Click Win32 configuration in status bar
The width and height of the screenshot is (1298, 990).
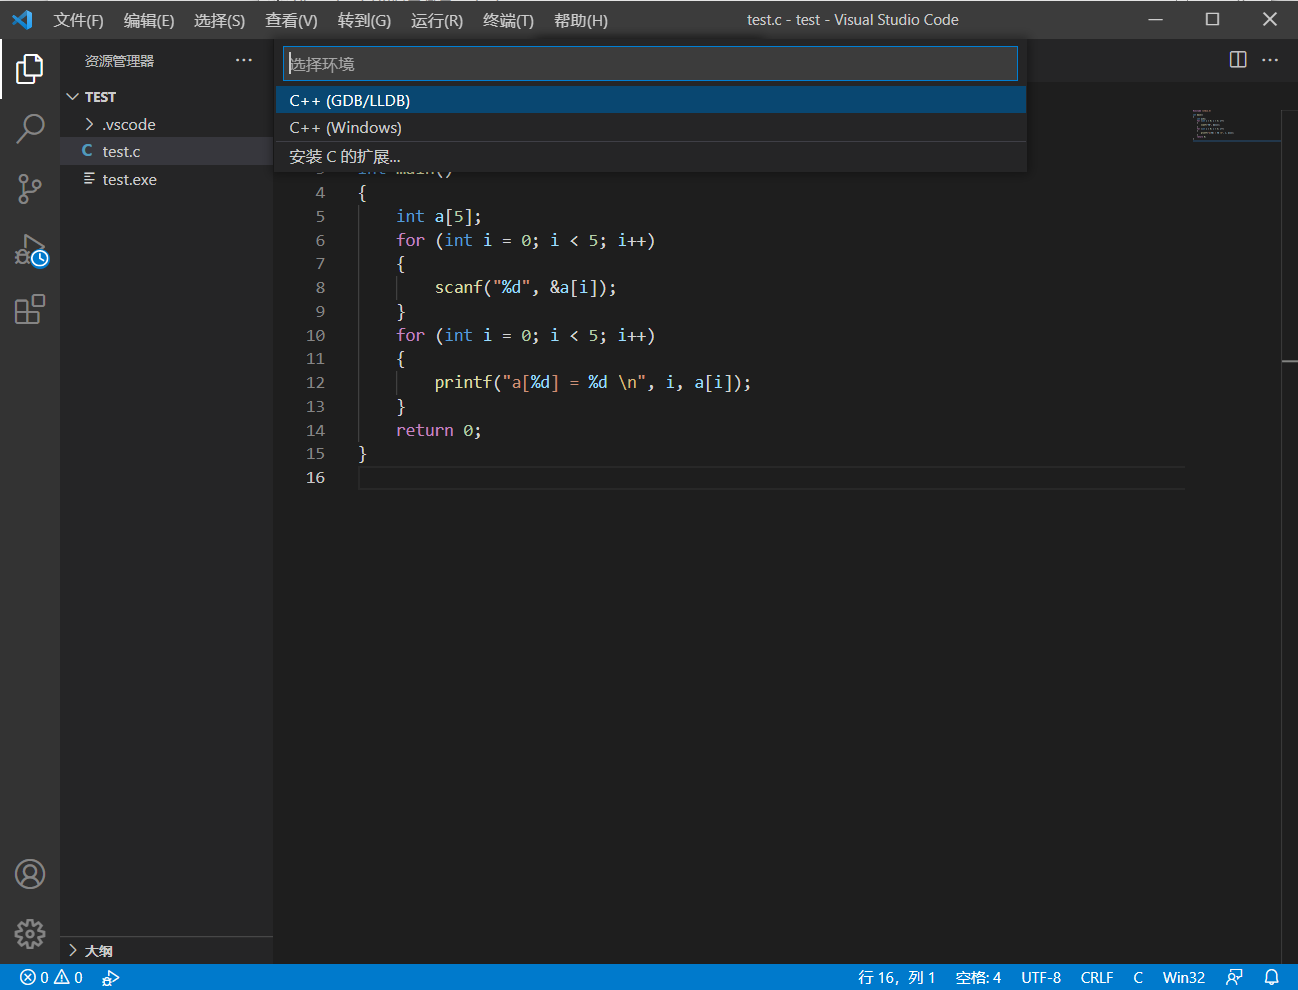[1184, 977]
